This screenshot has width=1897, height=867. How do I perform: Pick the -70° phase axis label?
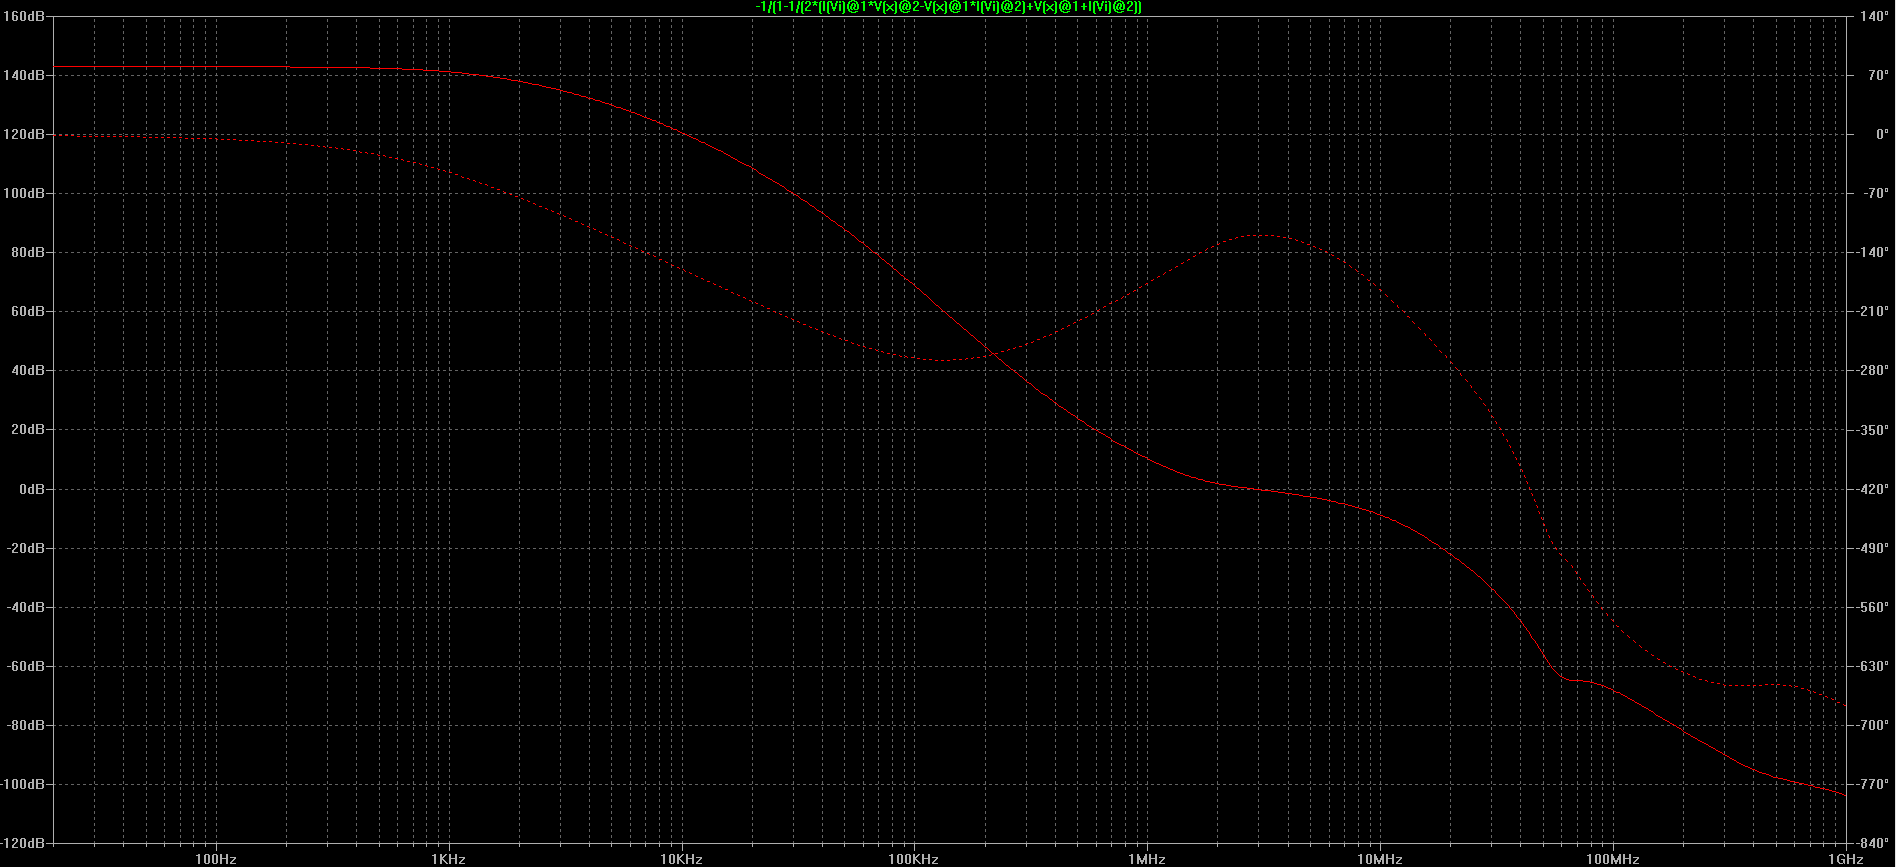1877,193
